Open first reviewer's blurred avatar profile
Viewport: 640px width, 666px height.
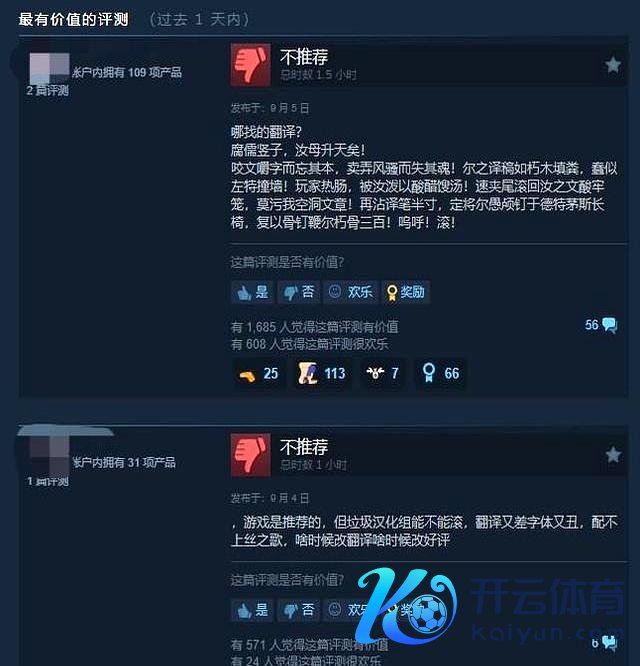tap(49, 68)
